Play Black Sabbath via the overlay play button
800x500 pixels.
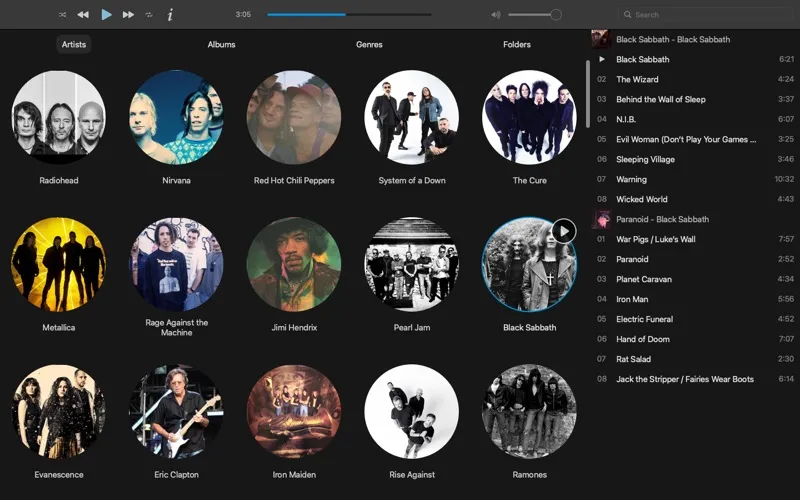coord(564,232)
